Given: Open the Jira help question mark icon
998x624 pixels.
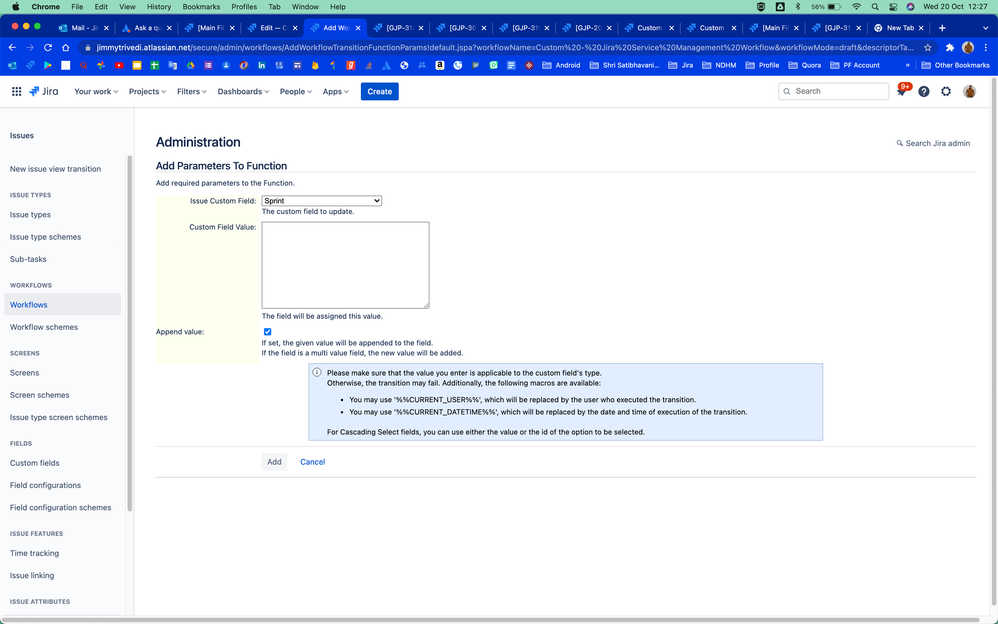Looking at the screenshot, I should pos(923,91).
